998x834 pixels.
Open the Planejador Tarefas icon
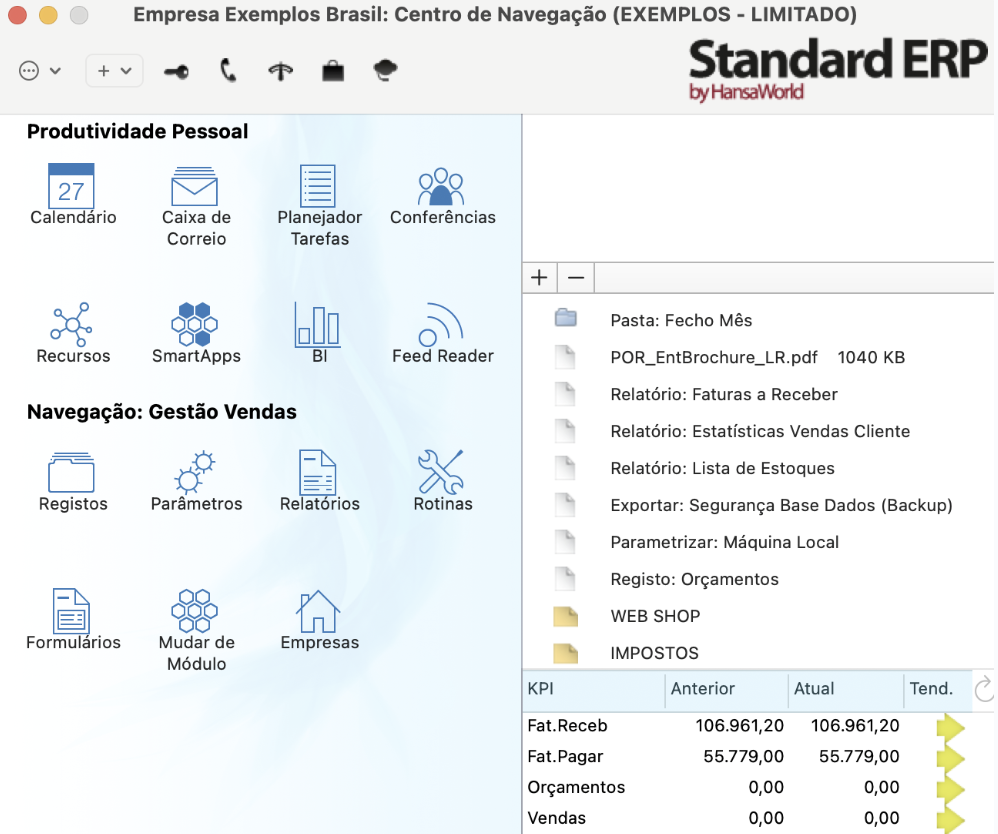point(319,186)
